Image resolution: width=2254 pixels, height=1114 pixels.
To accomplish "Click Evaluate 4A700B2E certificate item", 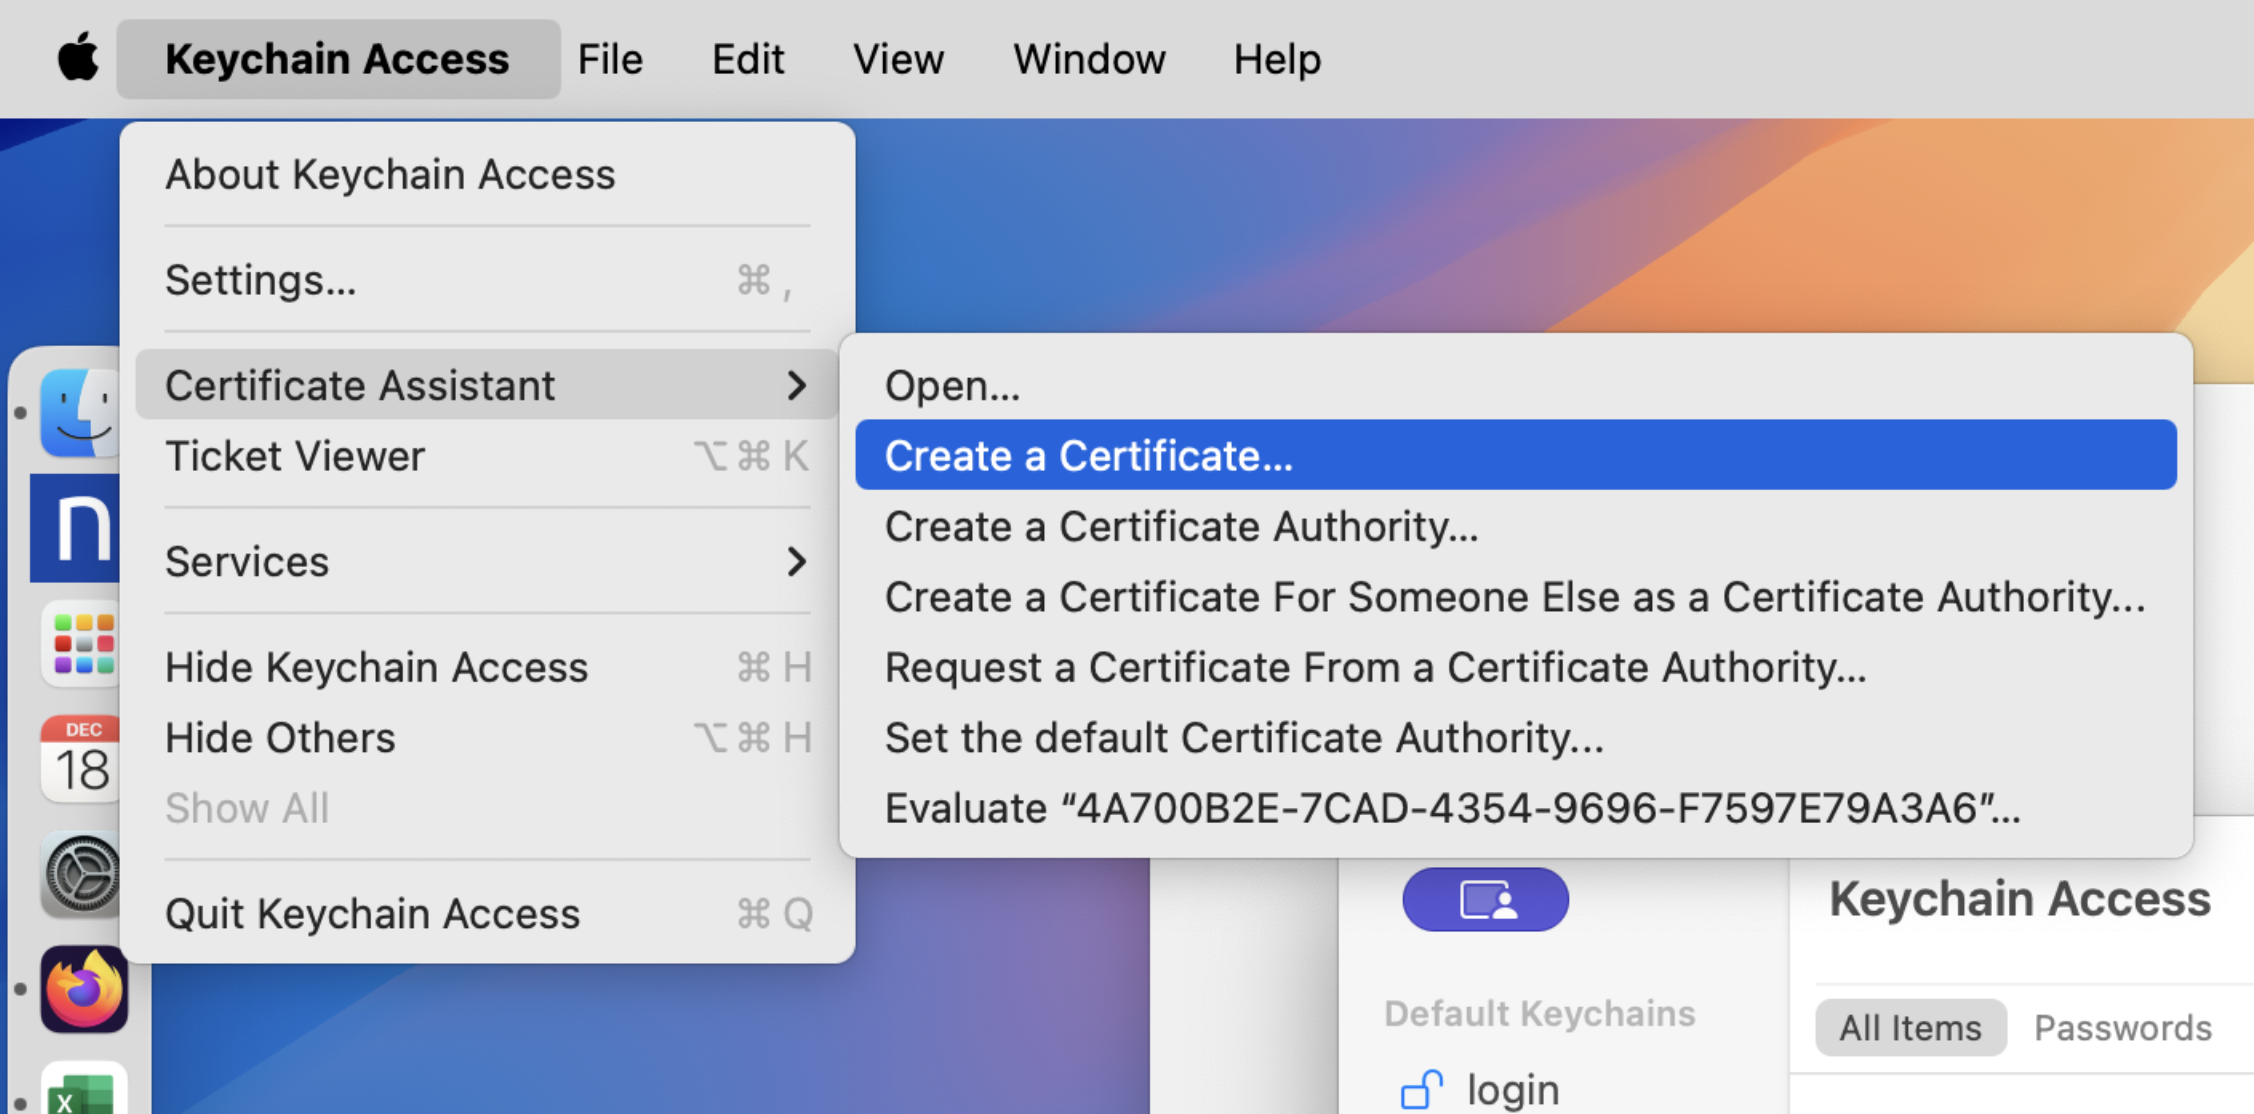I will pyautogui.click(x=1452, y=808).
